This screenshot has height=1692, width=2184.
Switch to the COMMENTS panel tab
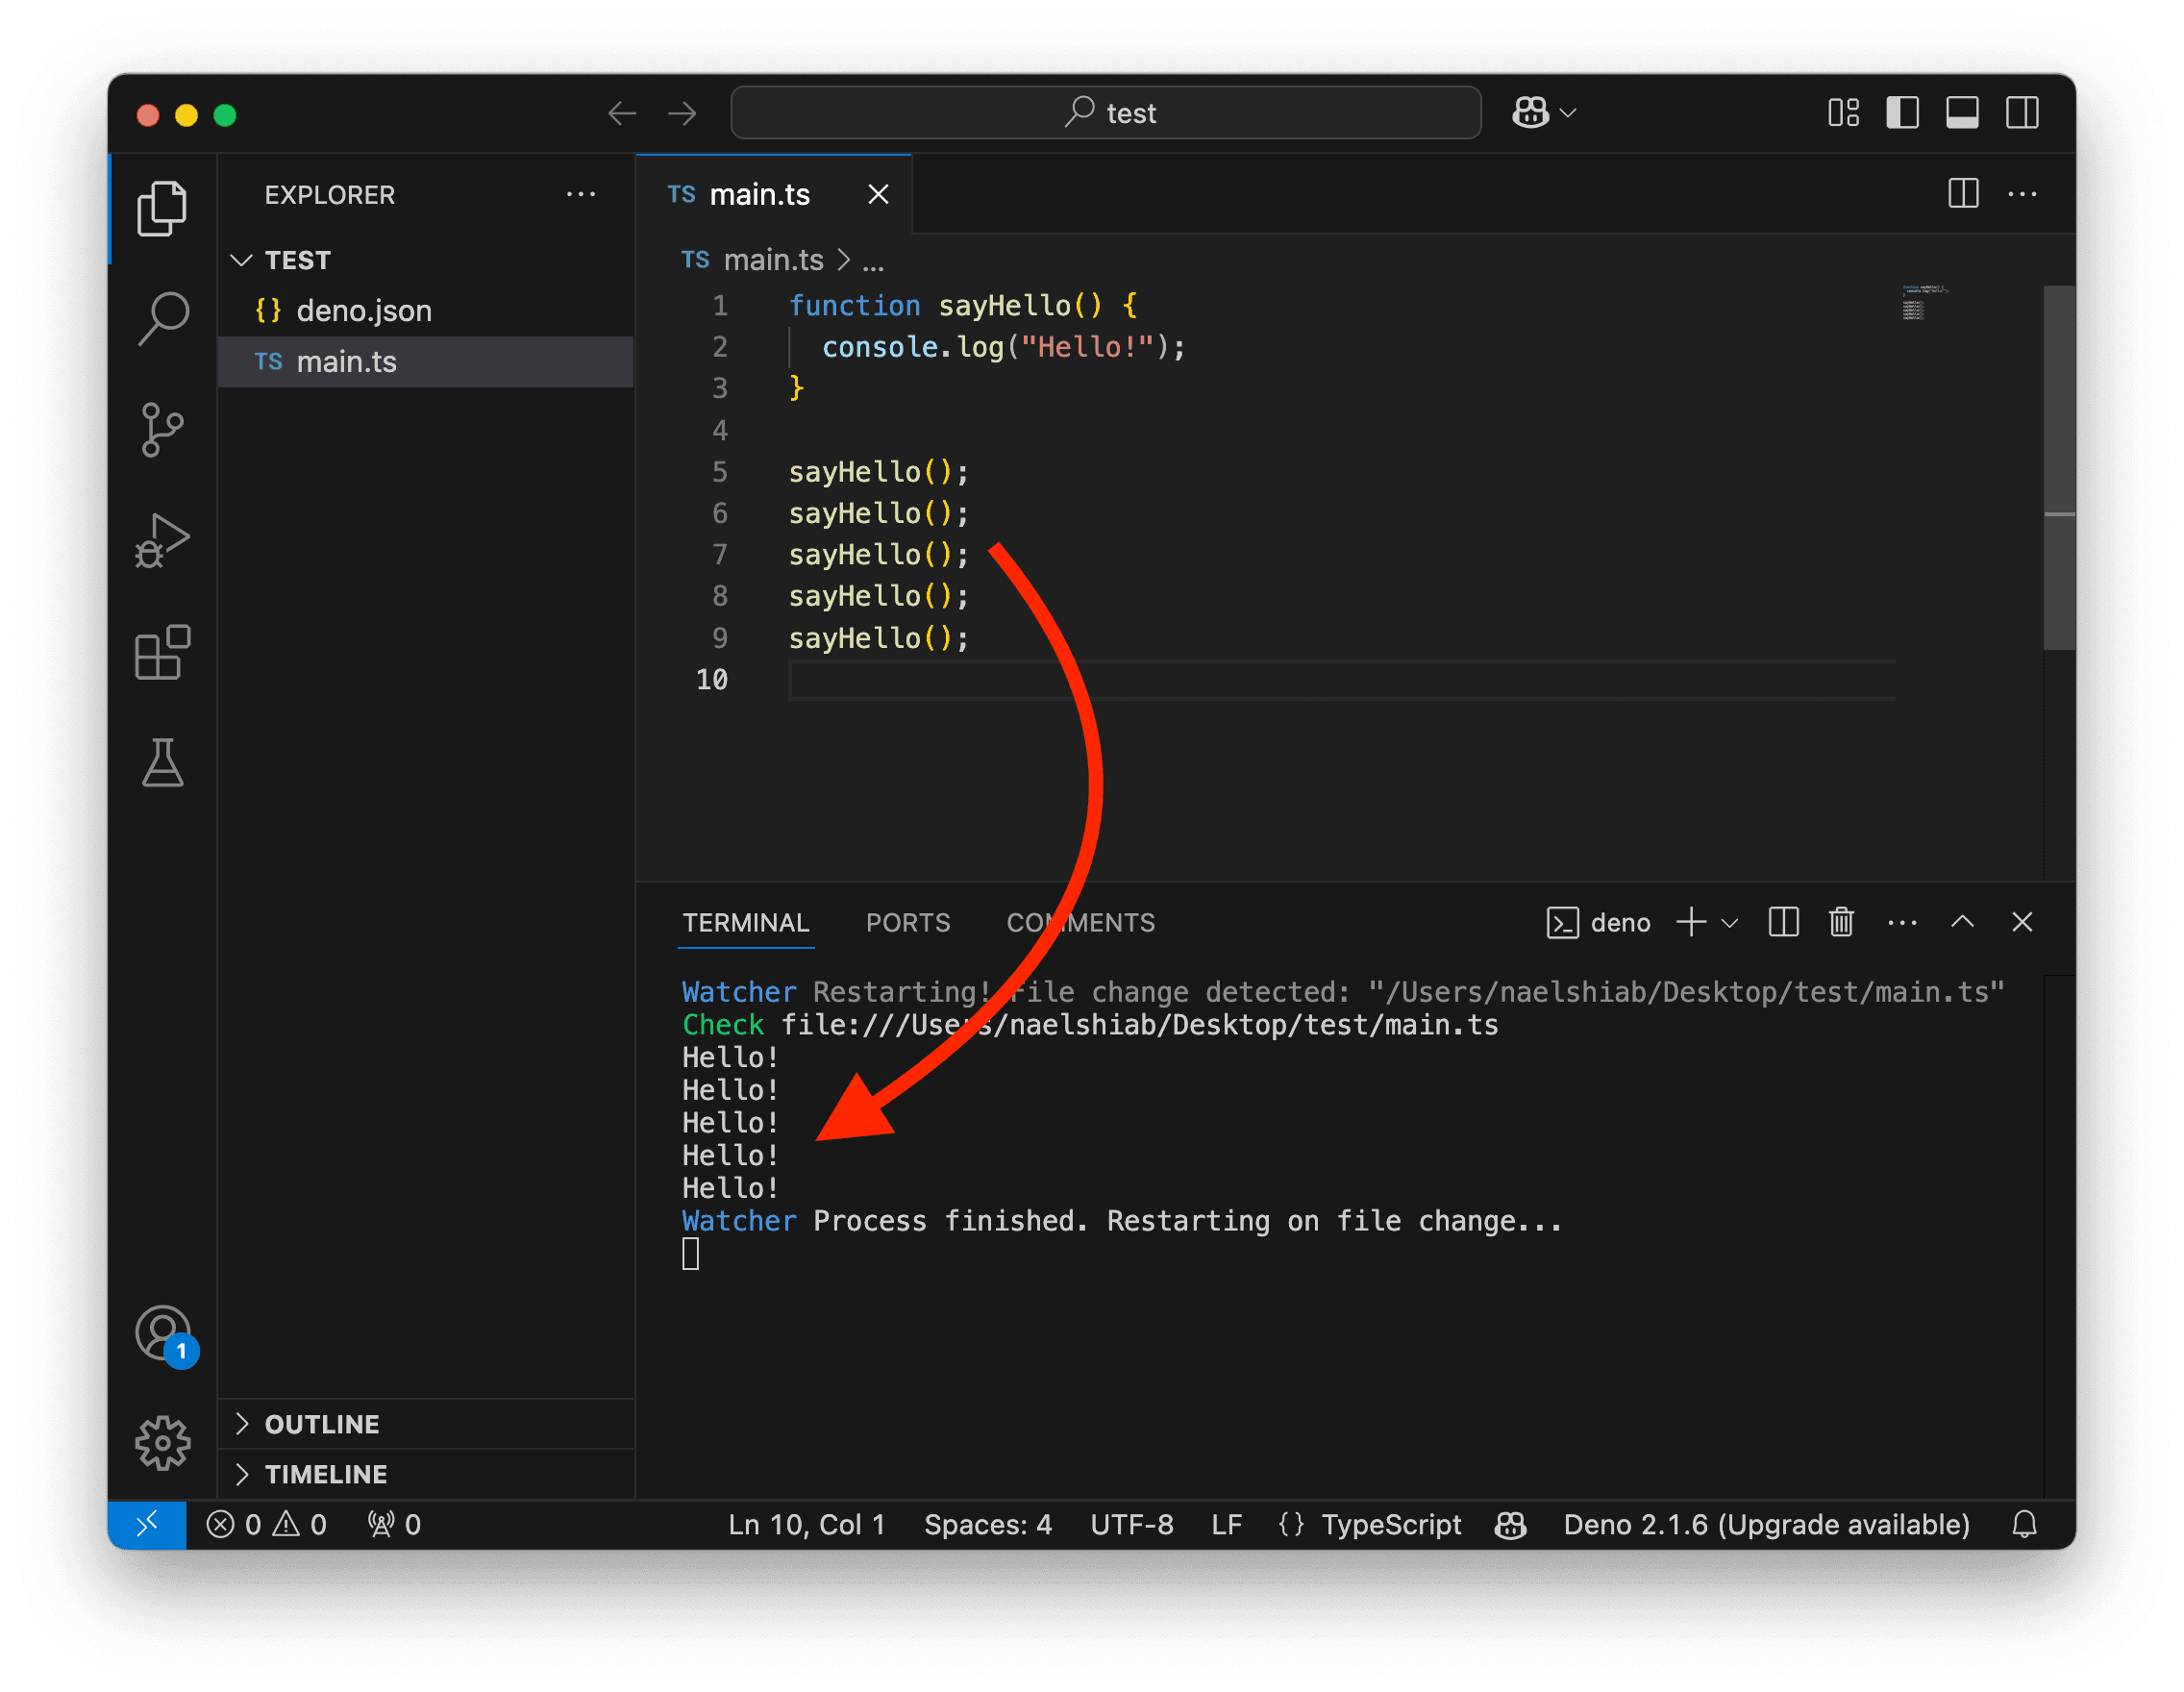click(x=1081, y=923)
